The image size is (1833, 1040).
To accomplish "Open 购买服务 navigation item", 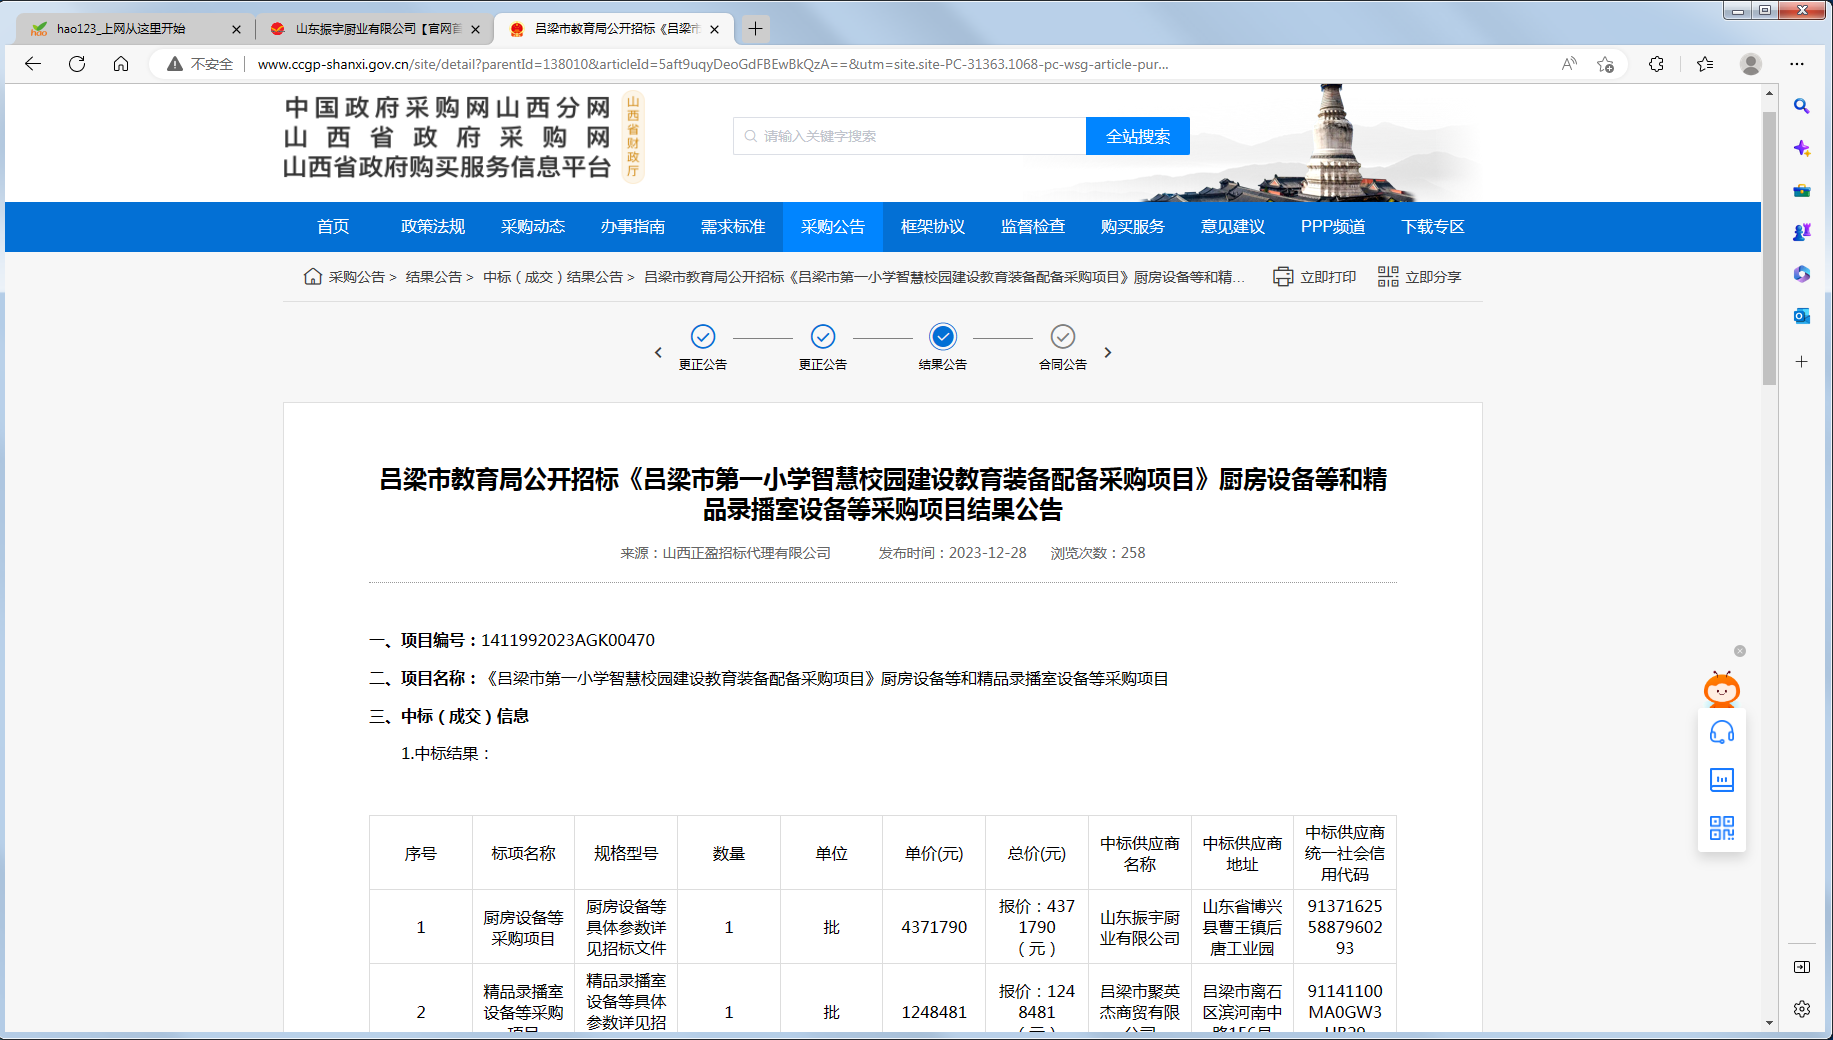I will click(1133, 227).
